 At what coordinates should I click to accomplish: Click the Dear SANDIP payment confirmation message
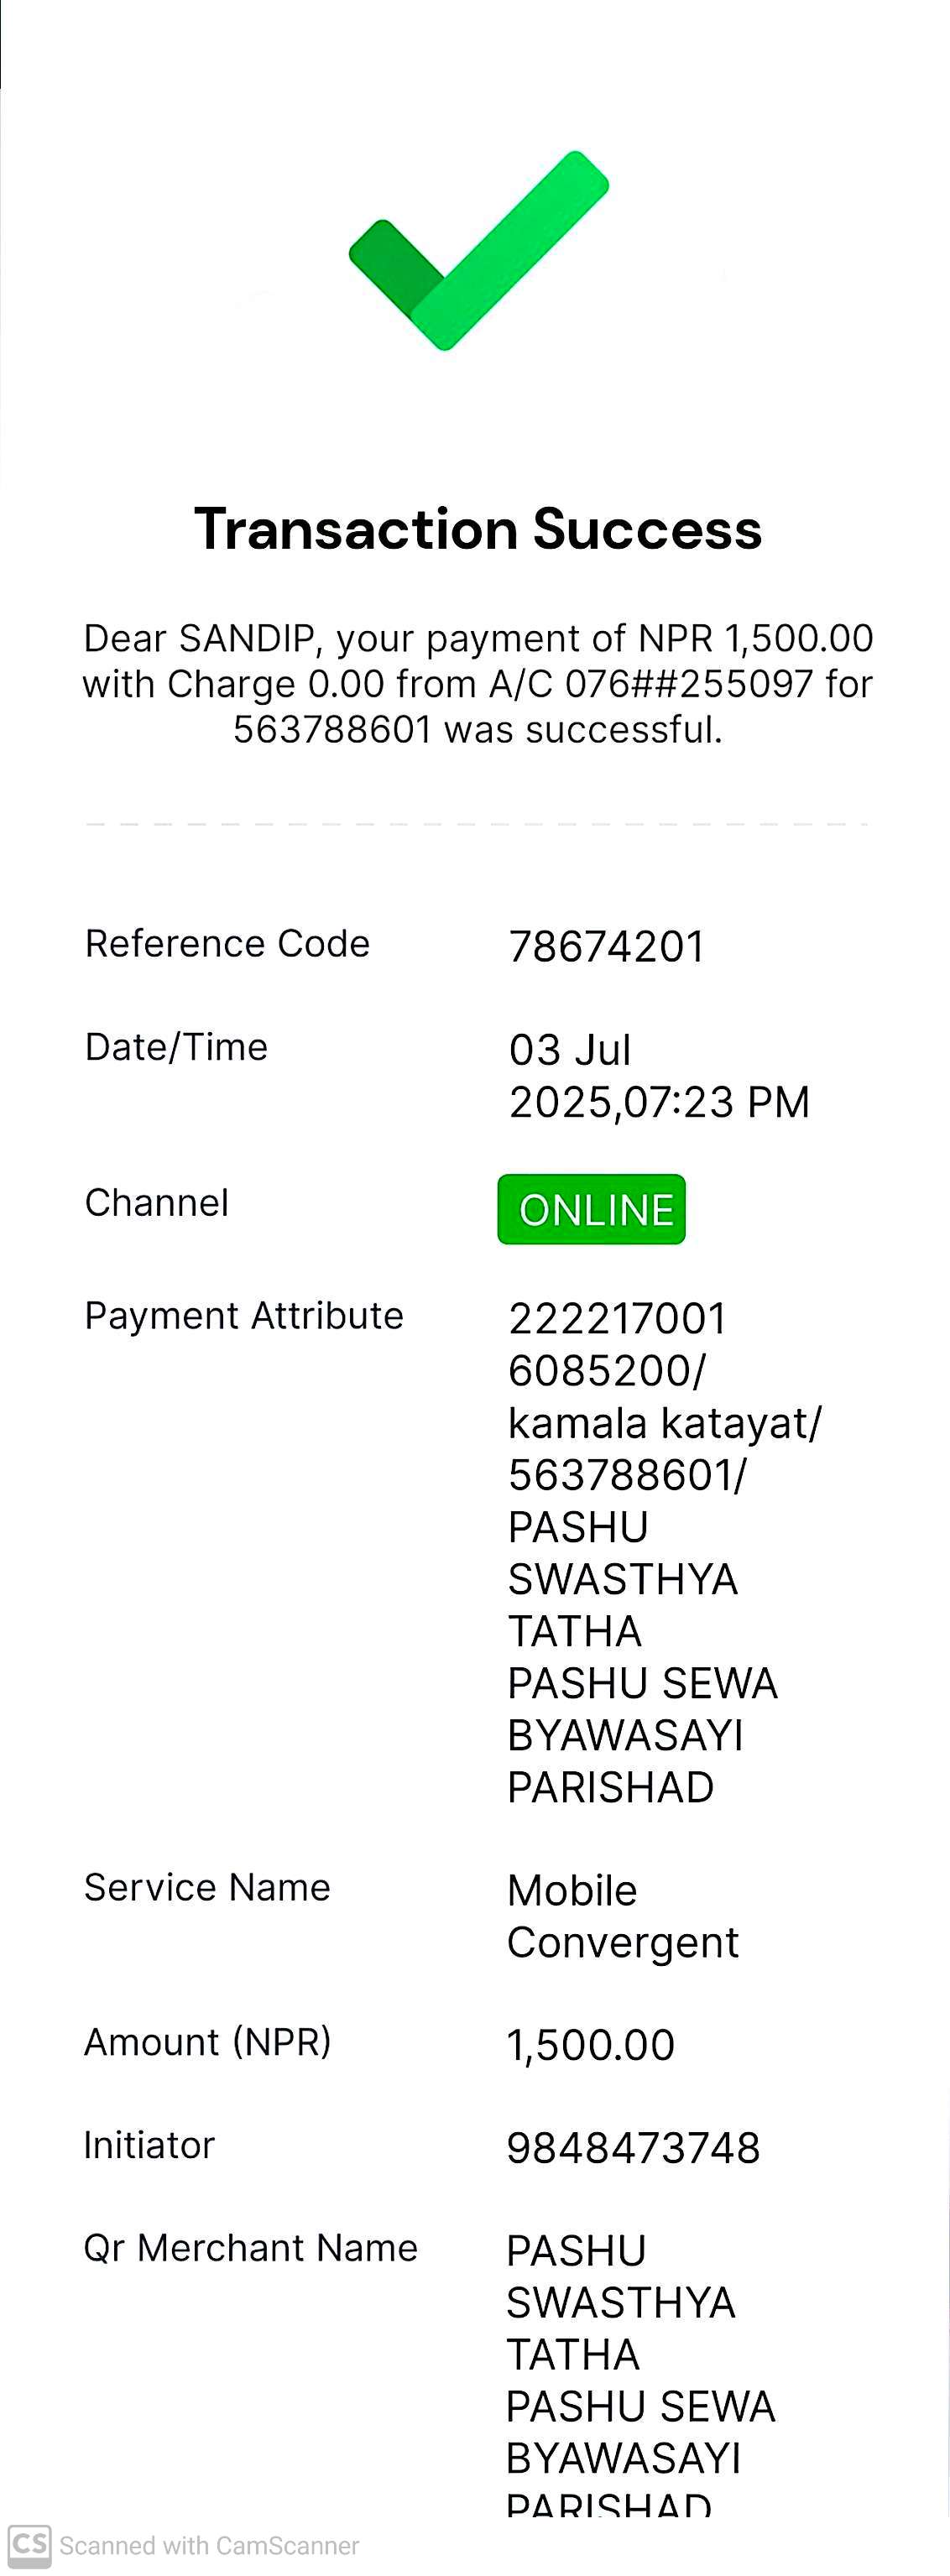[x=478, y=684]
